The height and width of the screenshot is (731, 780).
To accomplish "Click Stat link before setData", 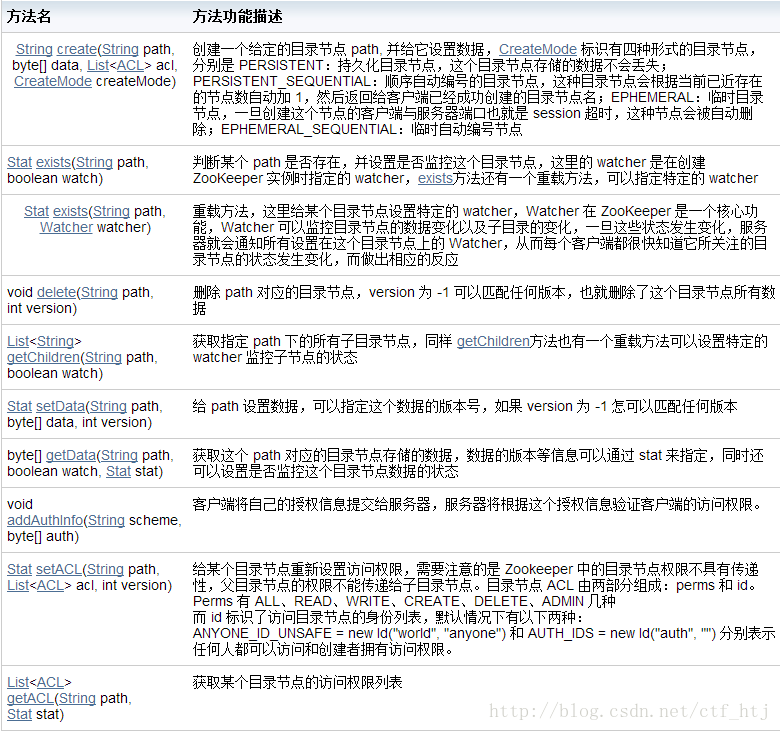I will [x=19, y=406].
